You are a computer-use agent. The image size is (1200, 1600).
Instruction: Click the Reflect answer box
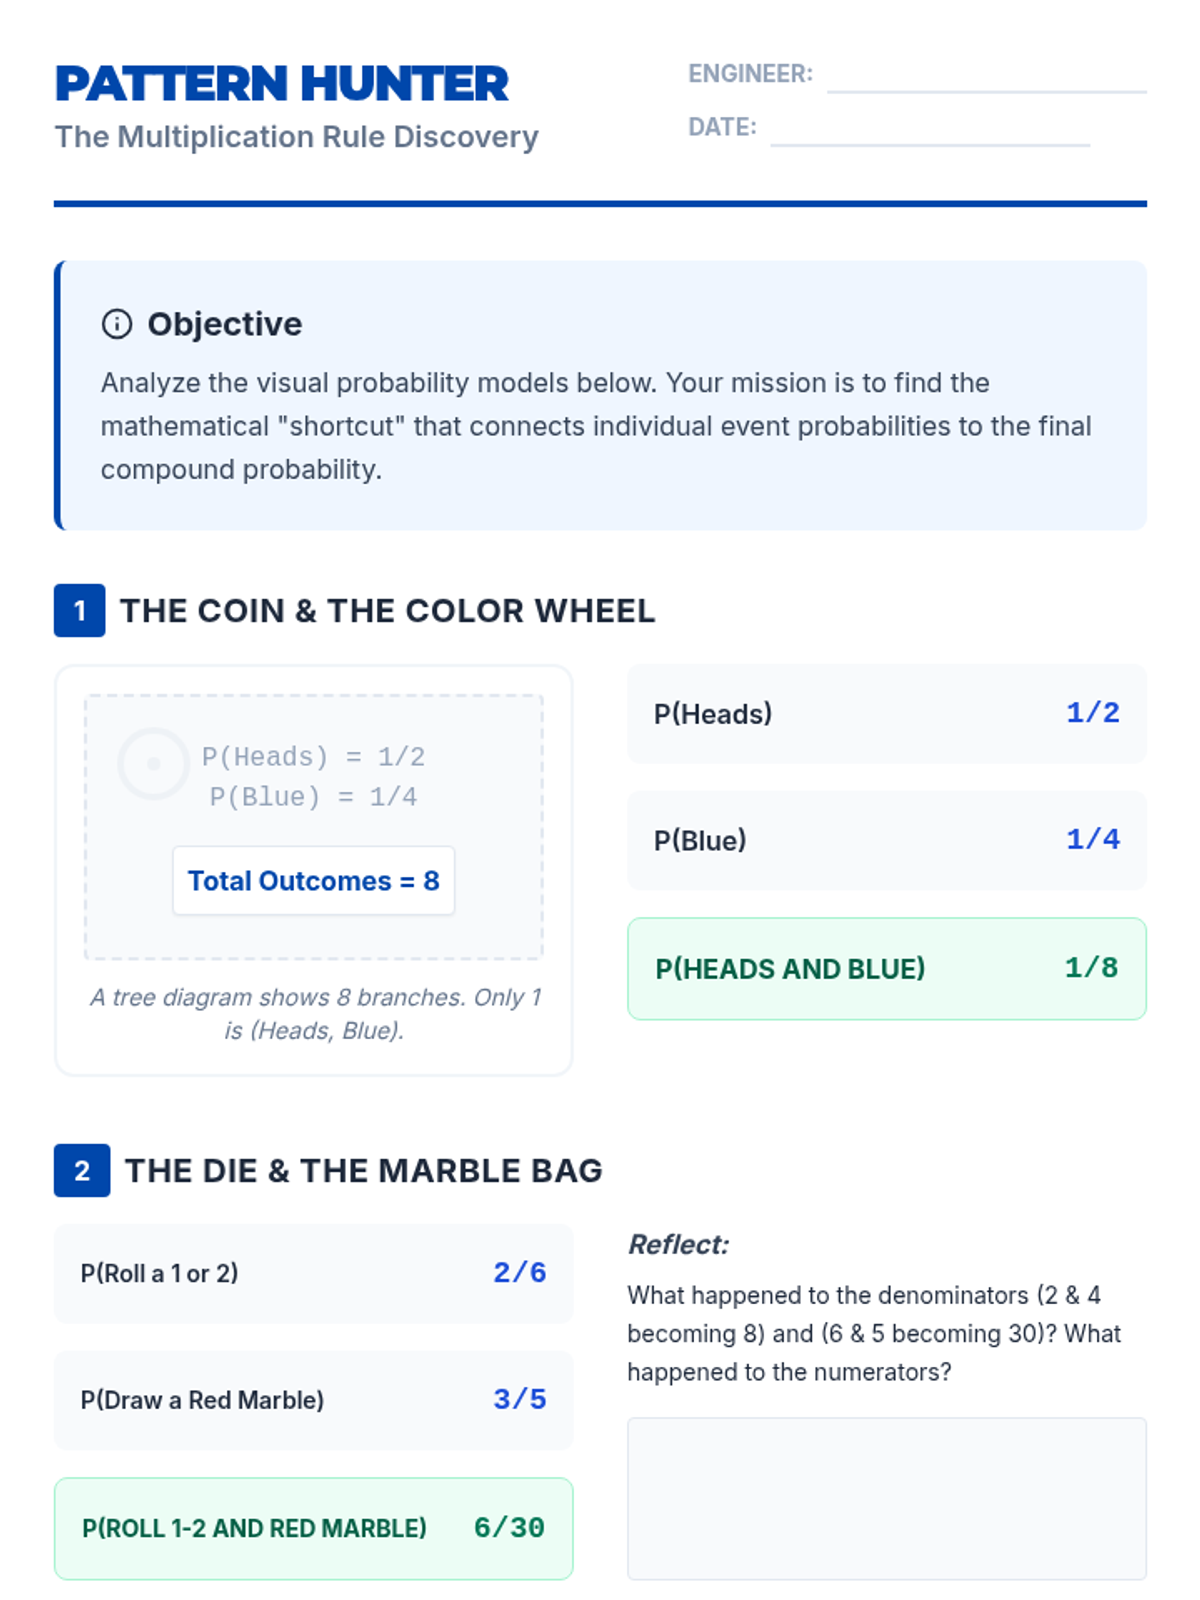tap(887, 1498)
